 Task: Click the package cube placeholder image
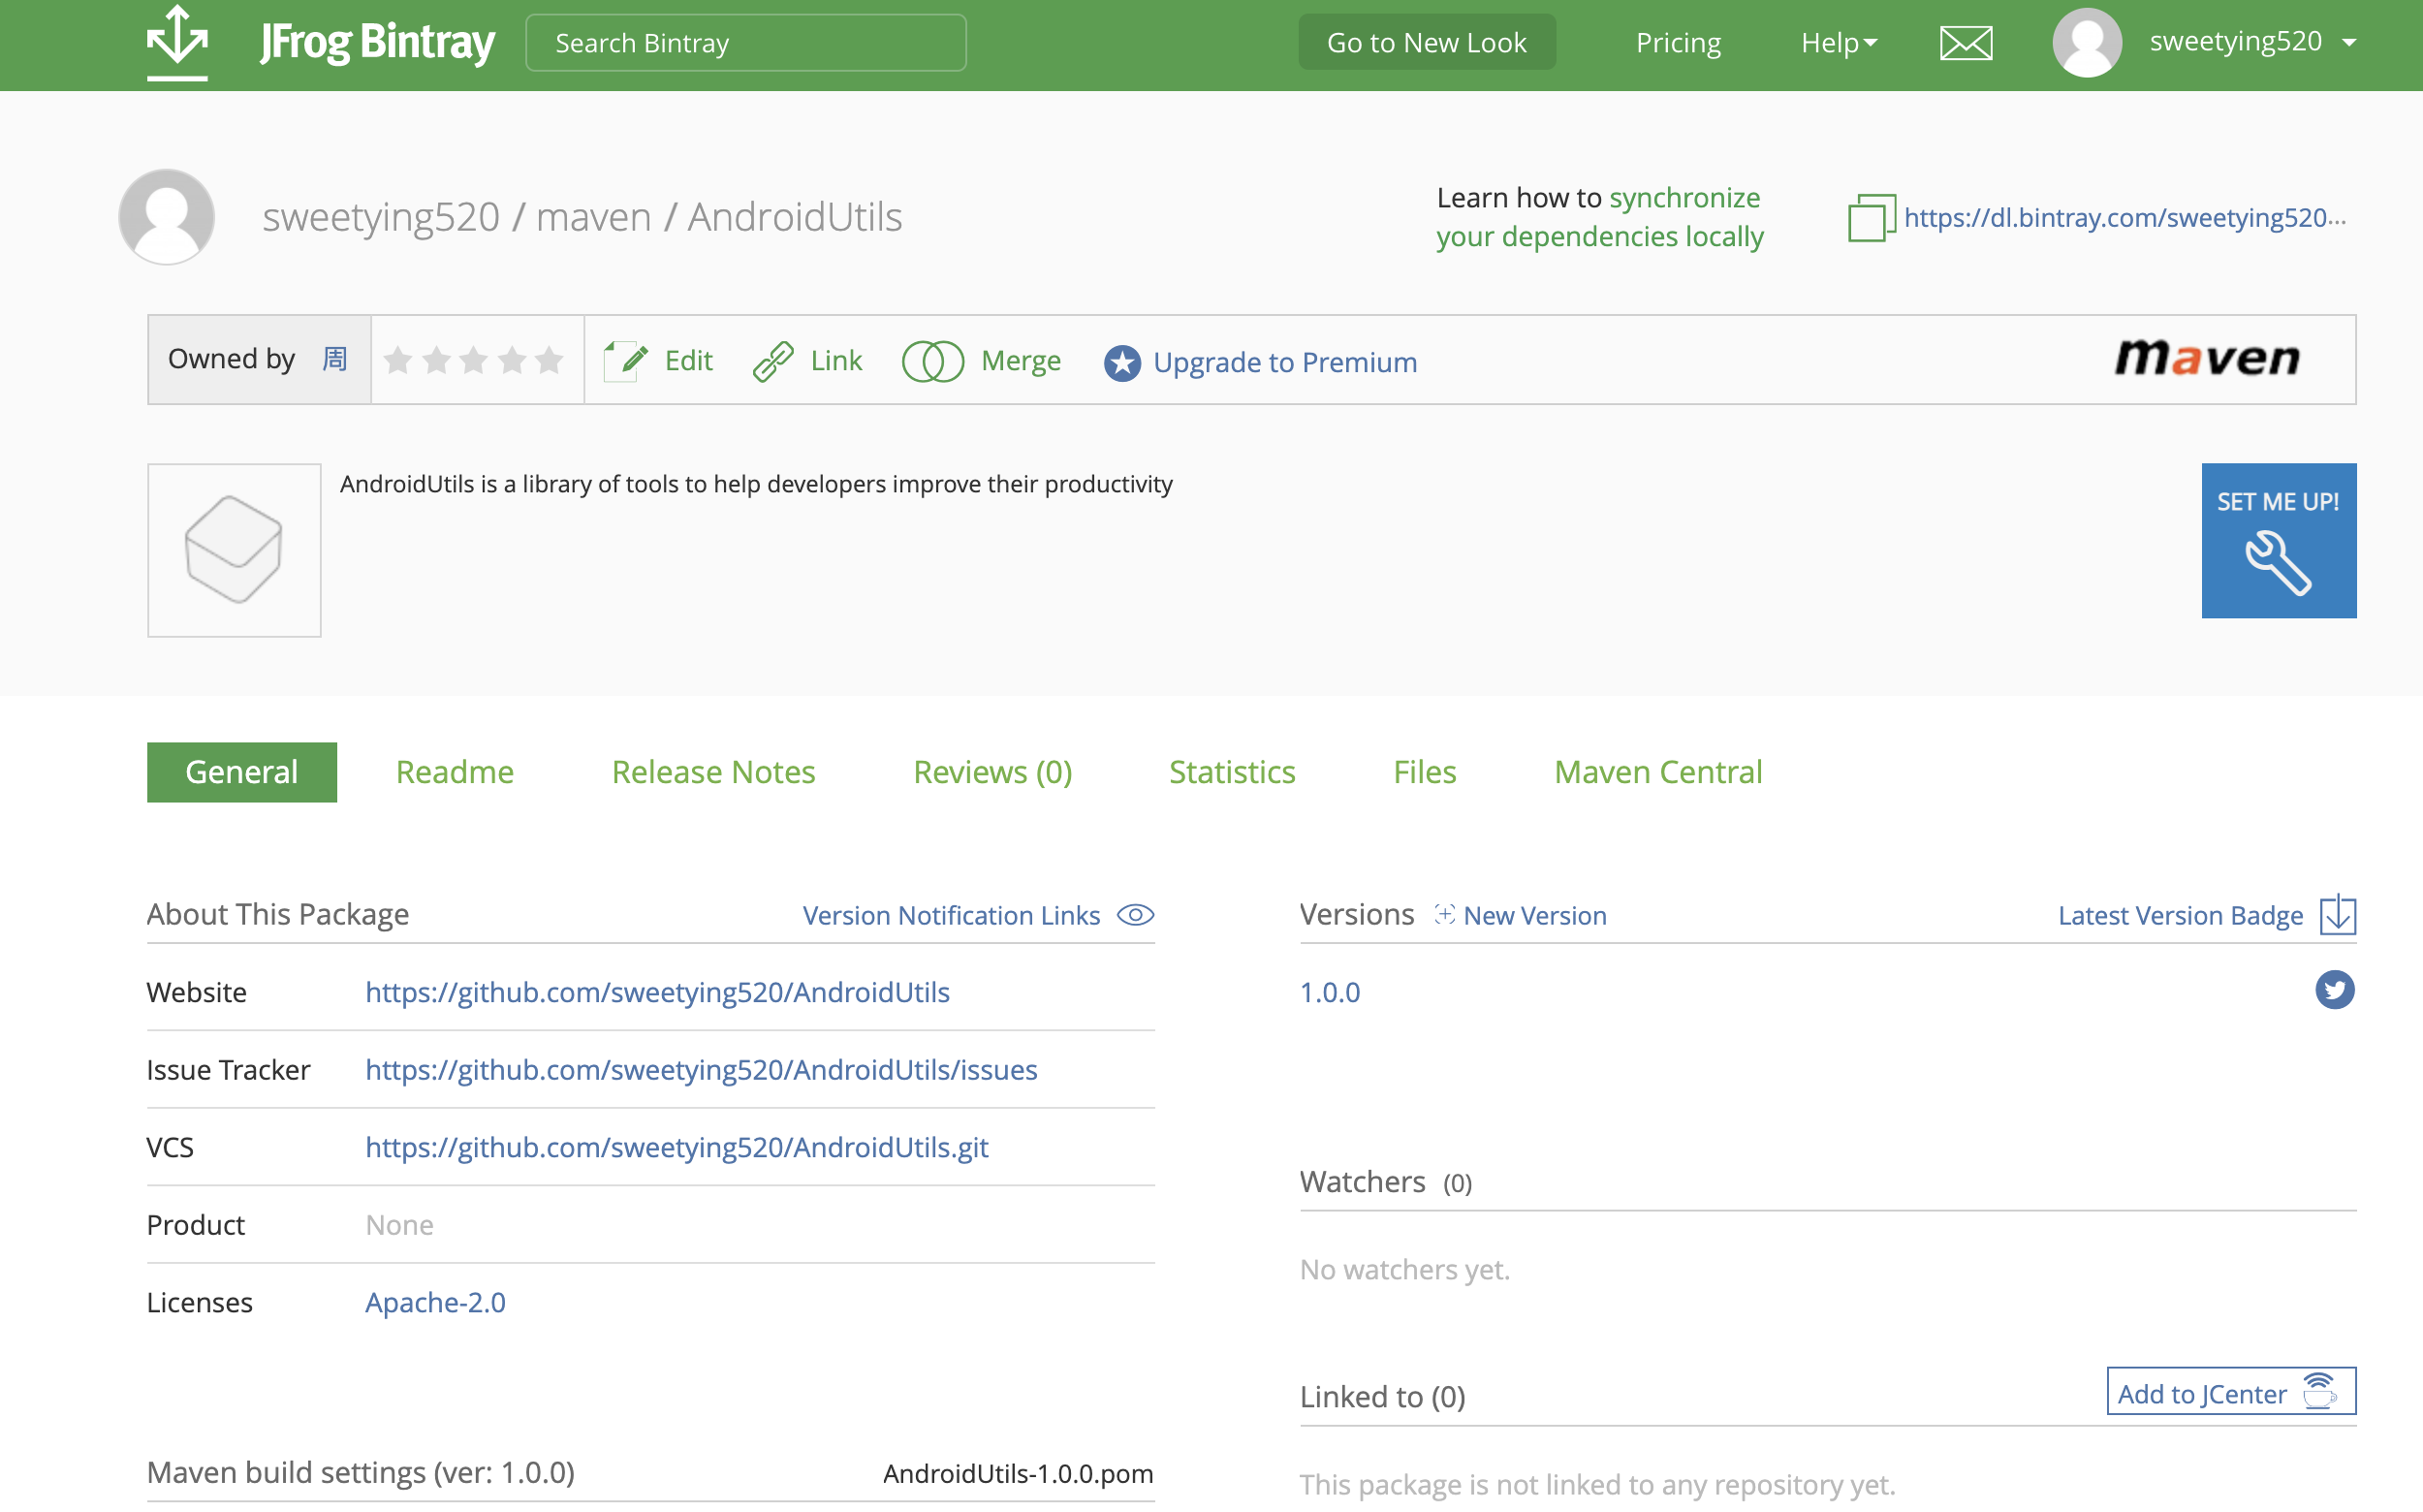tap(234, 550)
